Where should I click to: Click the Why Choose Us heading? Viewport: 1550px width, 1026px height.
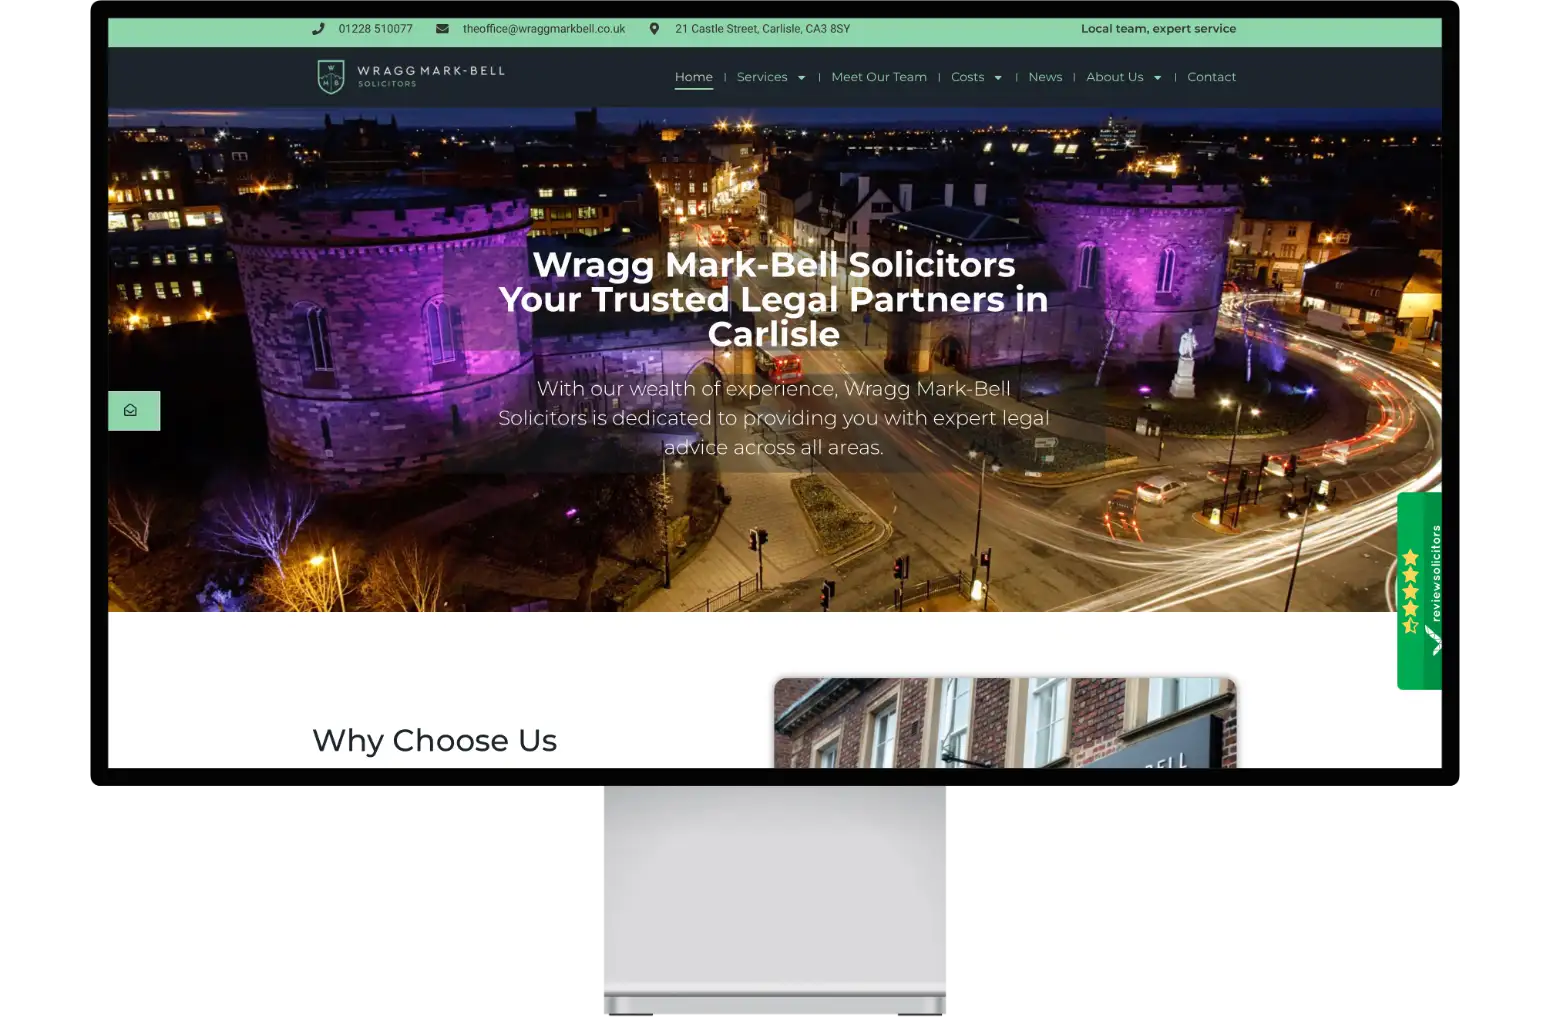point(434,741)
